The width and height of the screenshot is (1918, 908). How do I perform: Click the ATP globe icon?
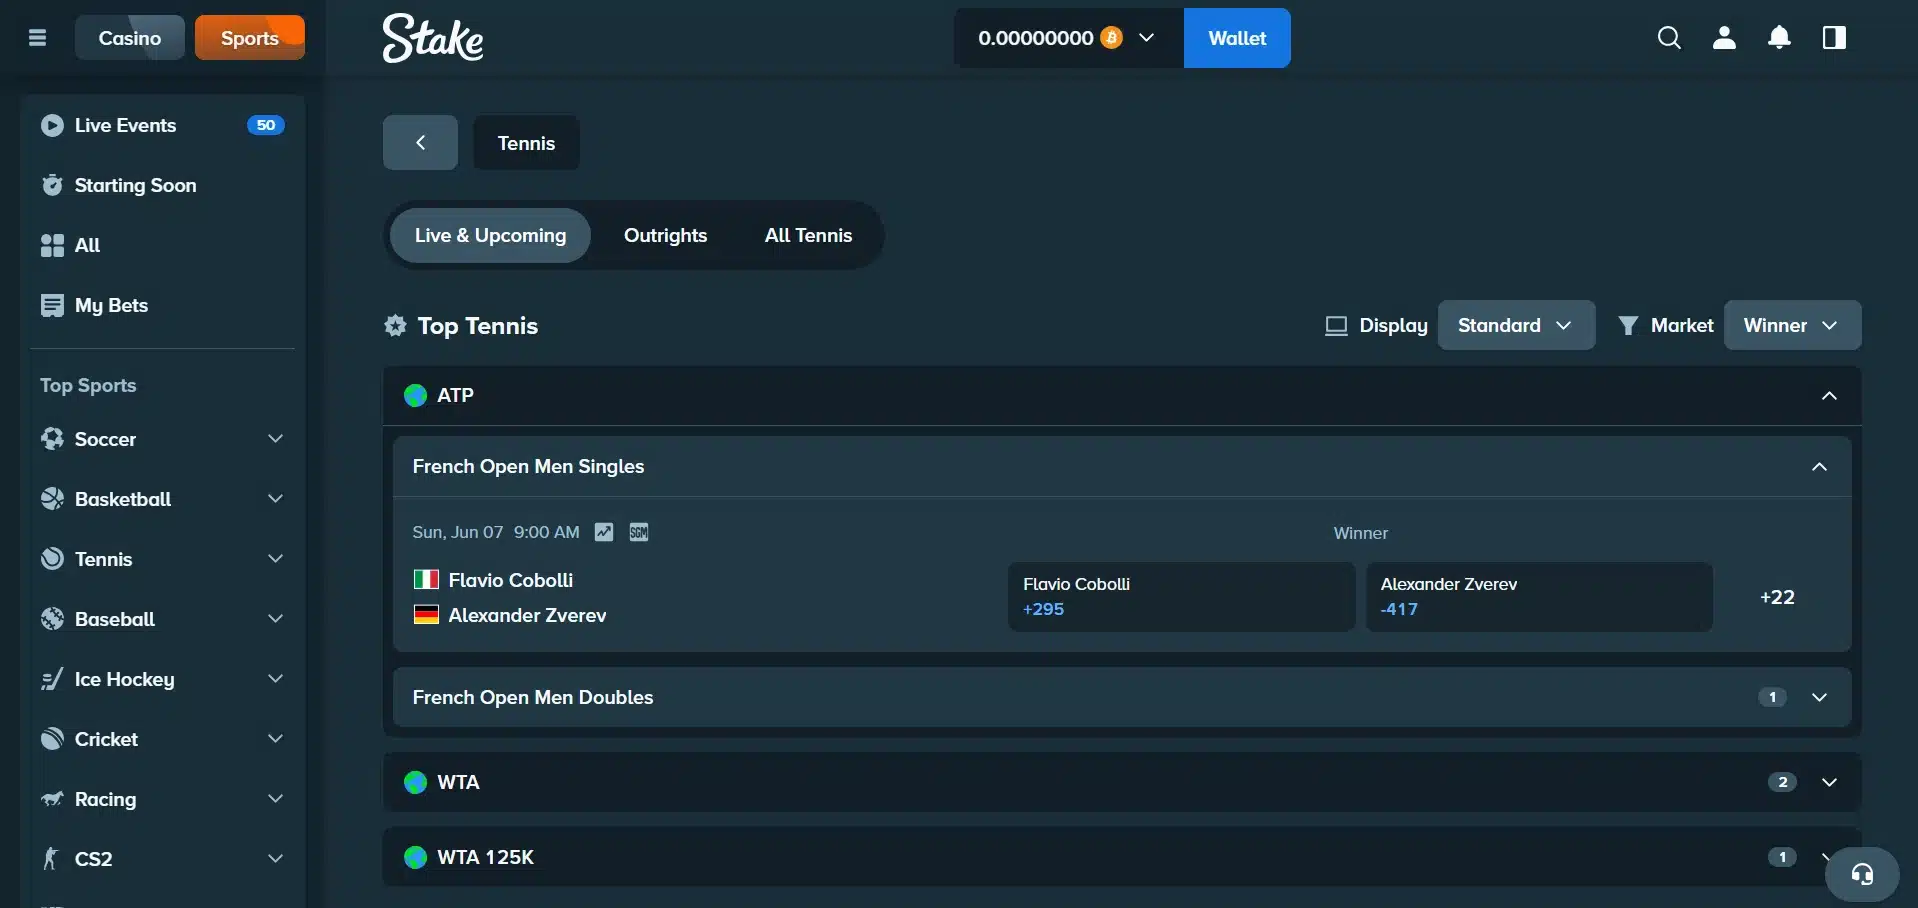click(x=415, y=396)
